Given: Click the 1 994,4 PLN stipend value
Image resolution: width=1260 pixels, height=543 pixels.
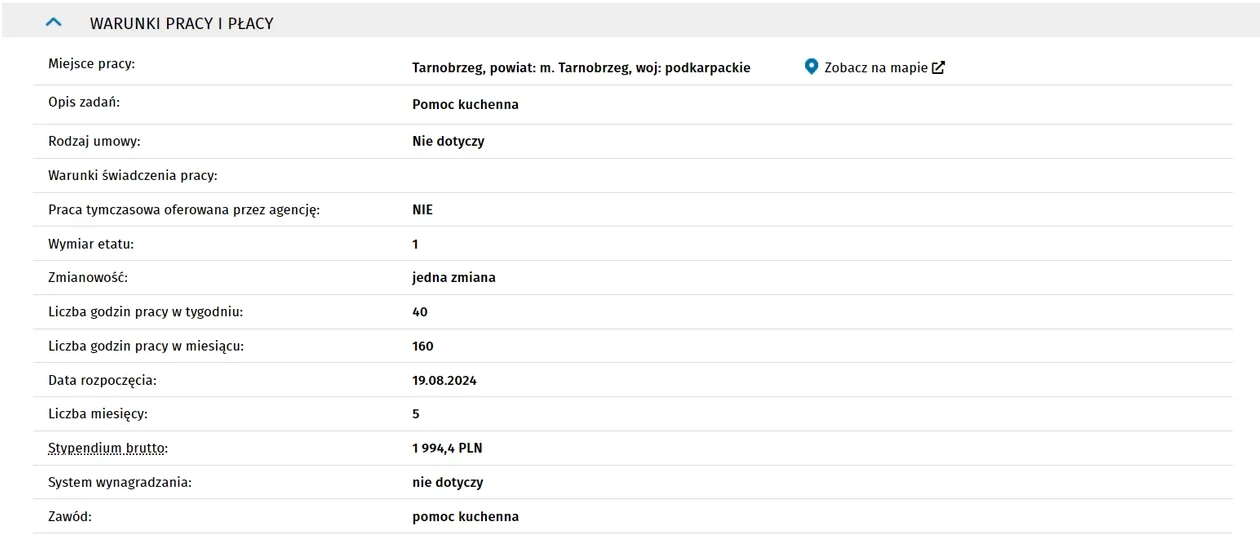Looking at the screenshot, I should tap(447, 448).
